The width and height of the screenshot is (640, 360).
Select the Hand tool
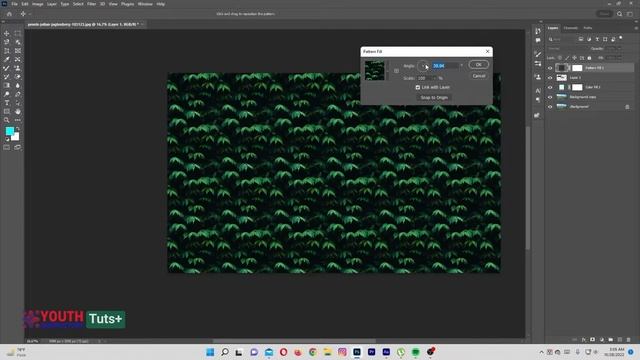coord(18,111)
